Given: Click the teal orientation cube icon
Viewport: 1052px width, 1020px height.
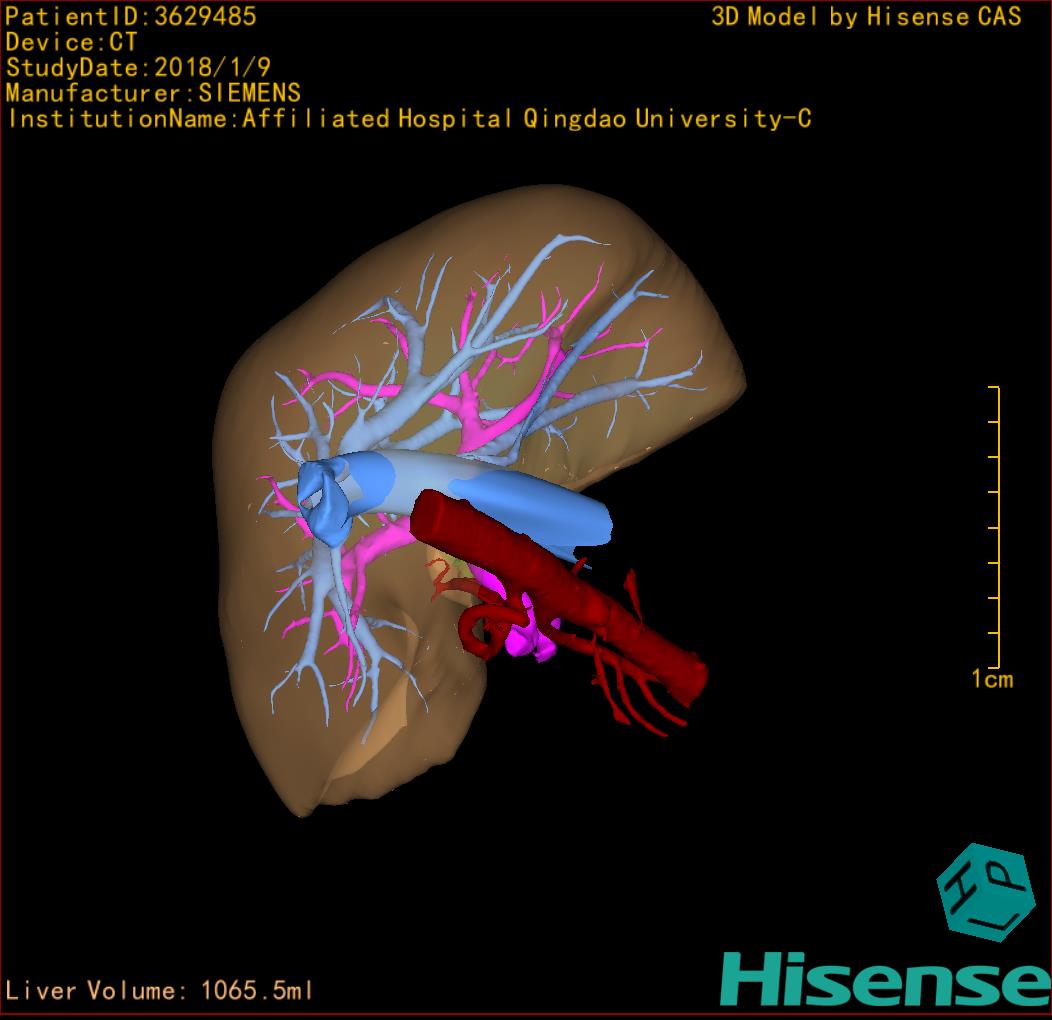Looking at the screenshot, I should coord(985,892).
